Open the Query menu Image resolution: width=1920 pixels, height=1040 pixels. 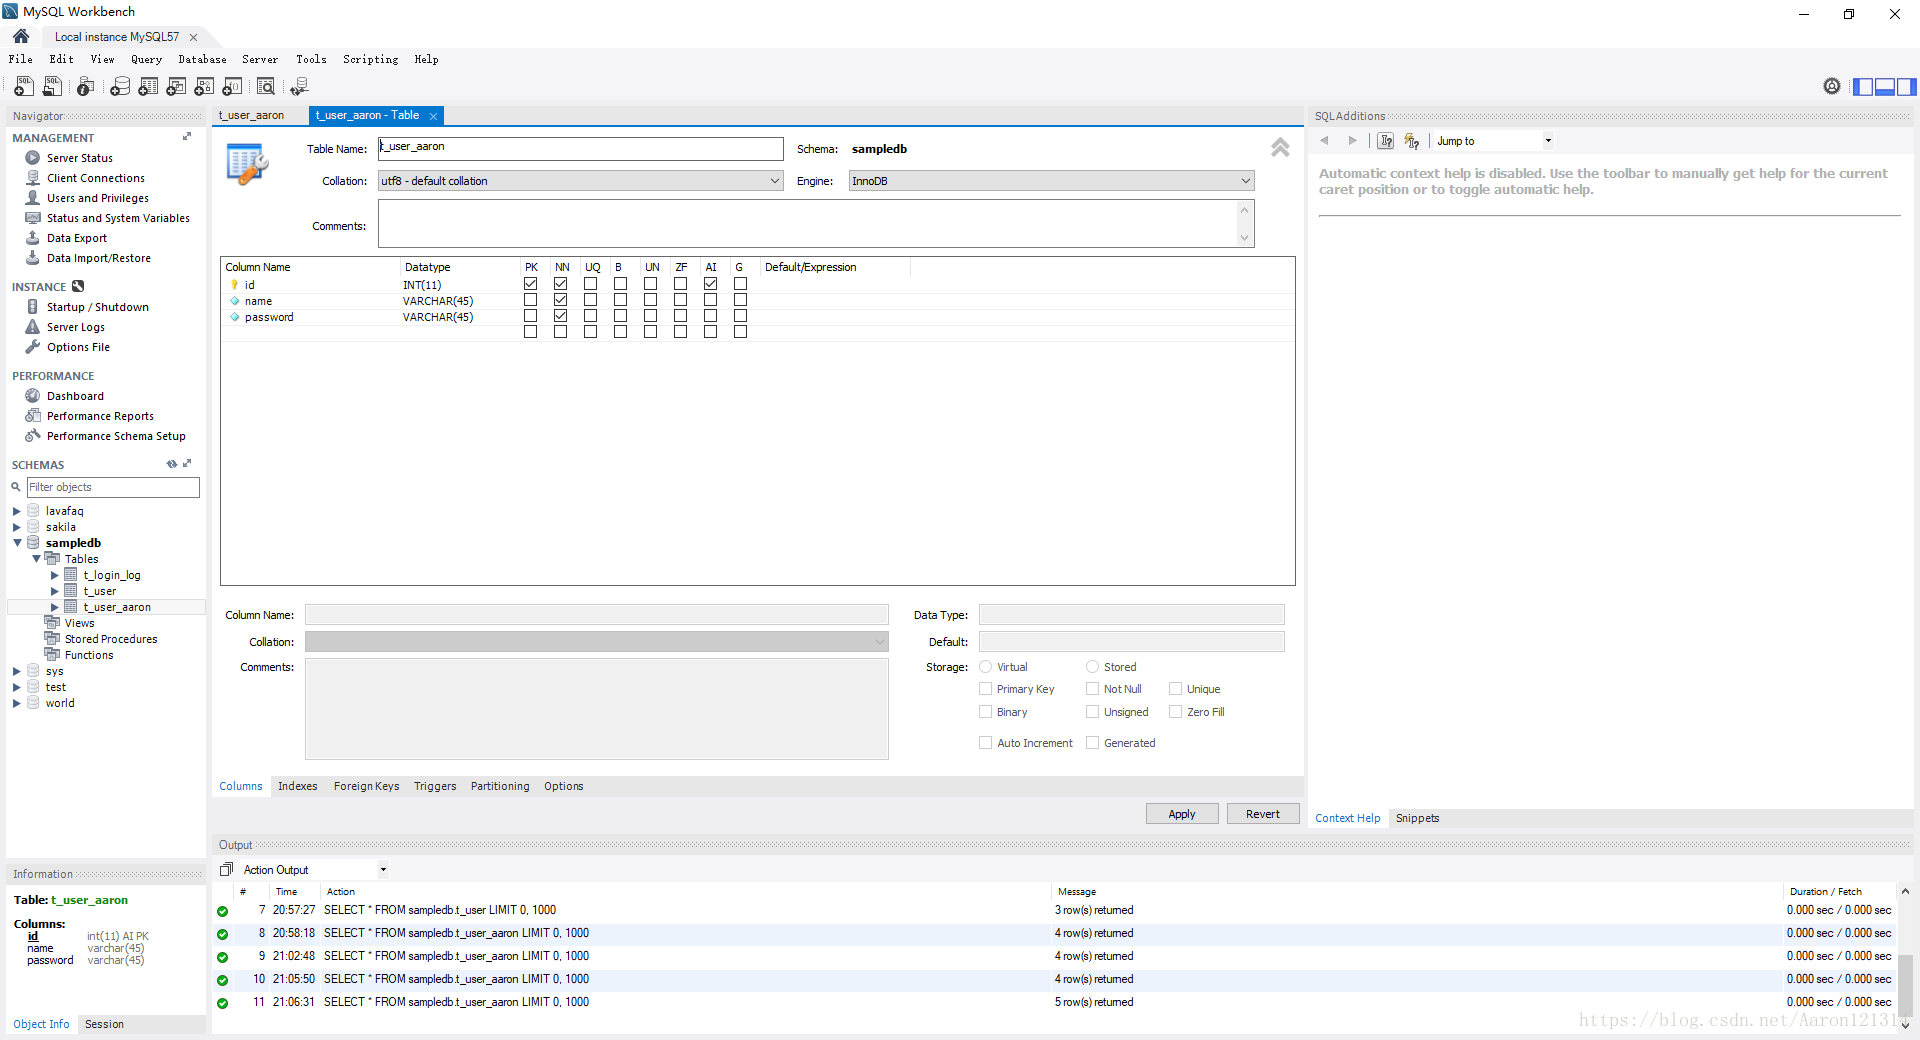click(146, 59)
